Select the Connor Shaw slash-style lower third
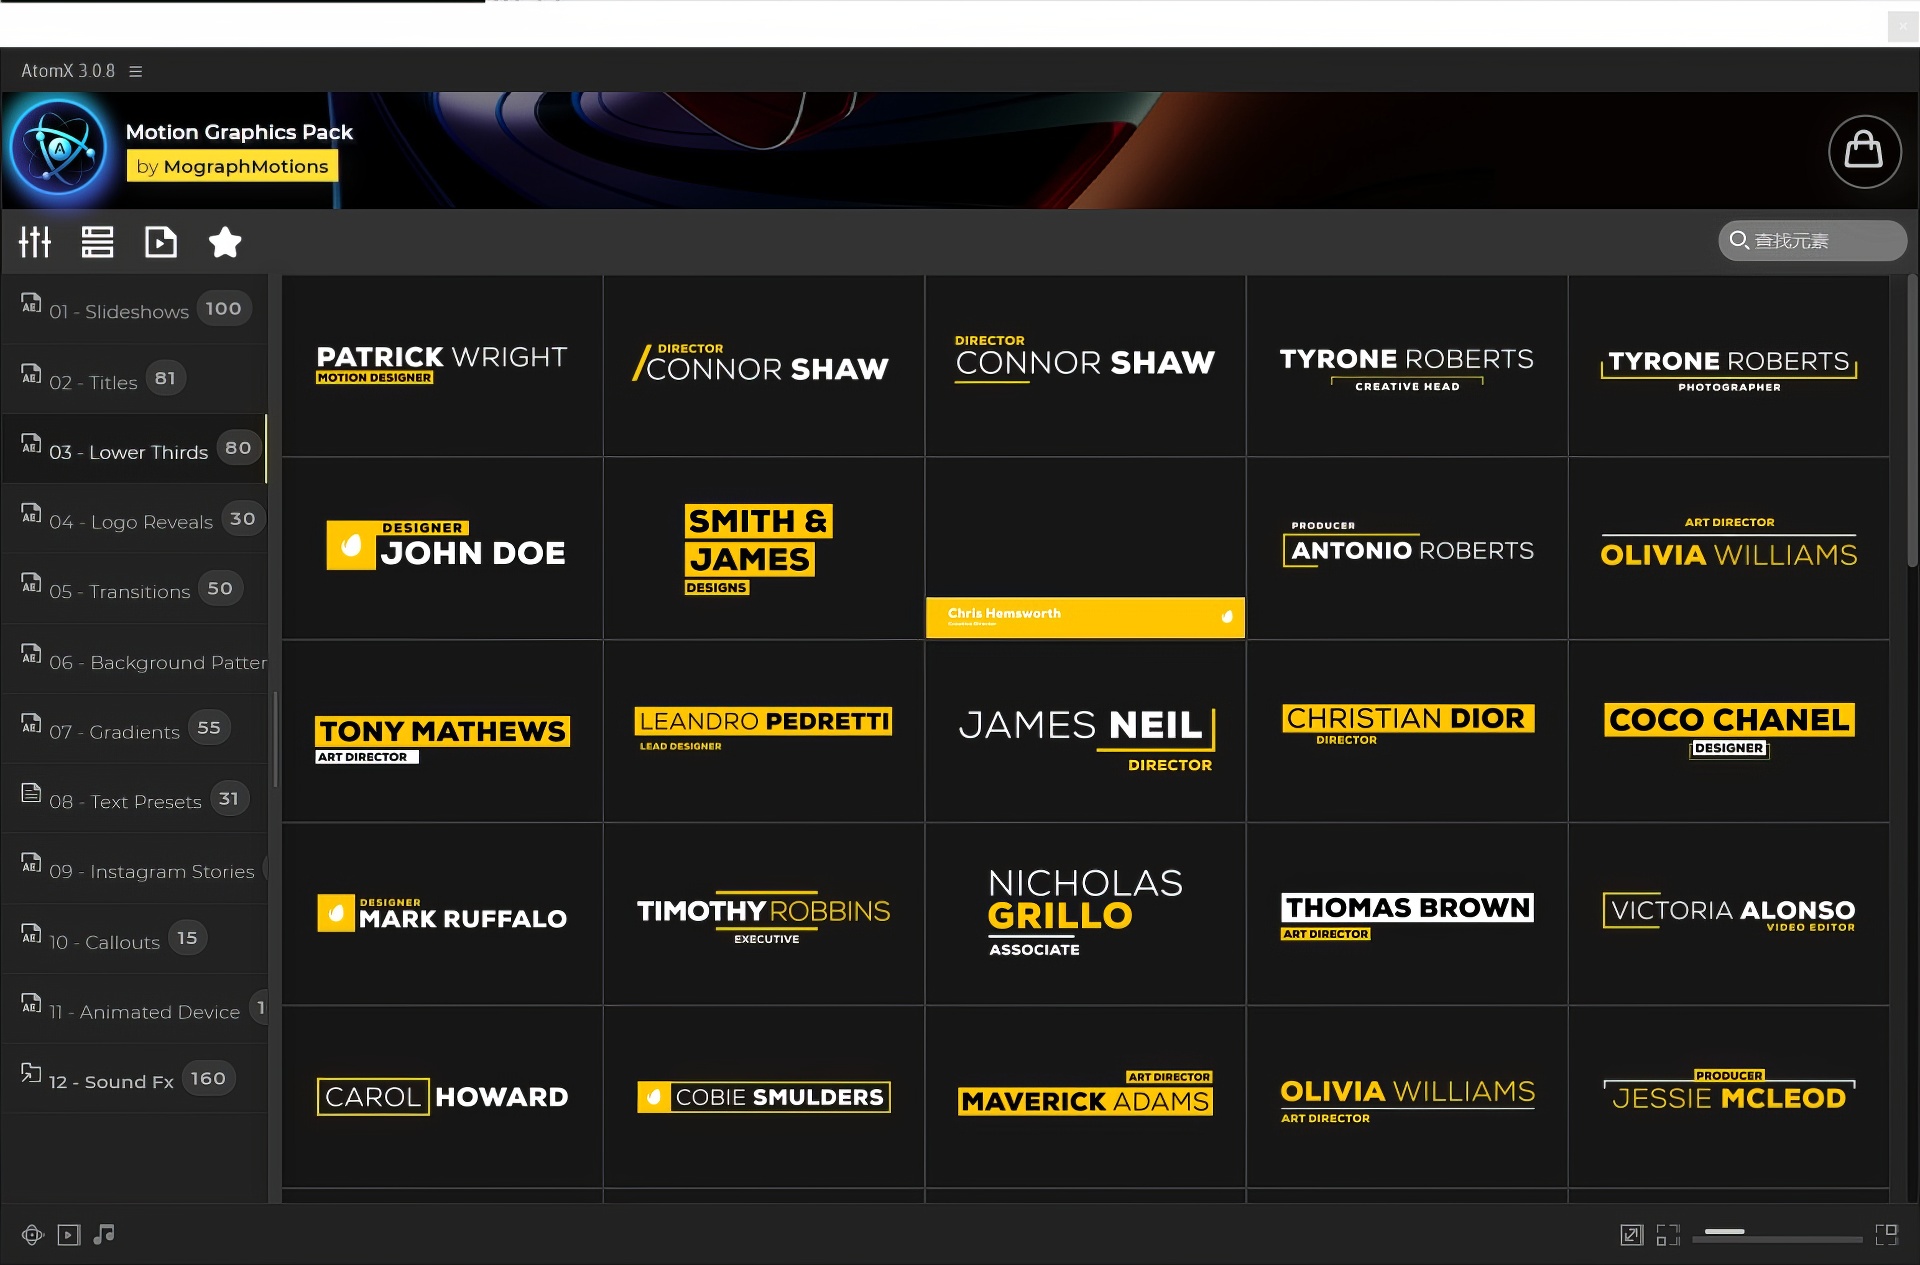Image resolution: width=1920 pixels, height=1265 pixels. click(764, 366)
